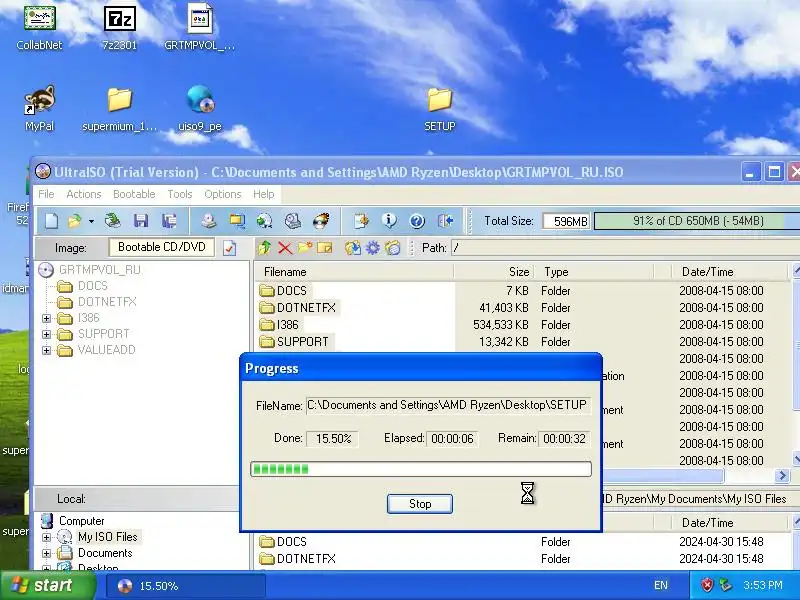Open the Actions menu
Screen dimensions: 800x600
tap(84, 194)
